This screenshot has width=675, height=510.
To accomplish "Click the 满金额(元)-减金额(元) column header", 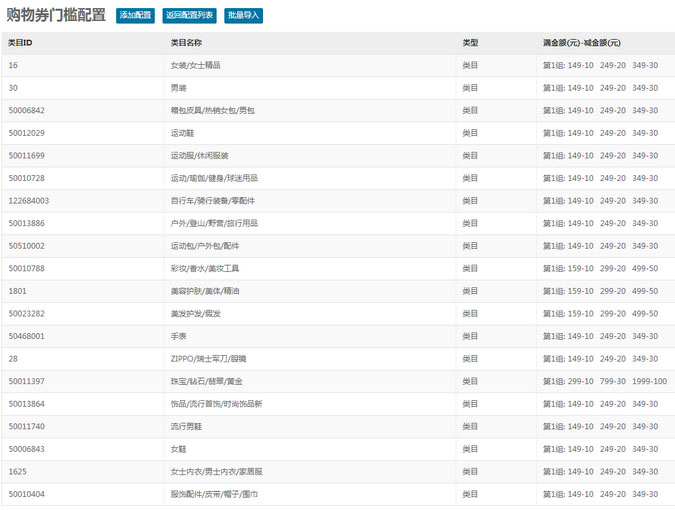I will click(581, 43).
